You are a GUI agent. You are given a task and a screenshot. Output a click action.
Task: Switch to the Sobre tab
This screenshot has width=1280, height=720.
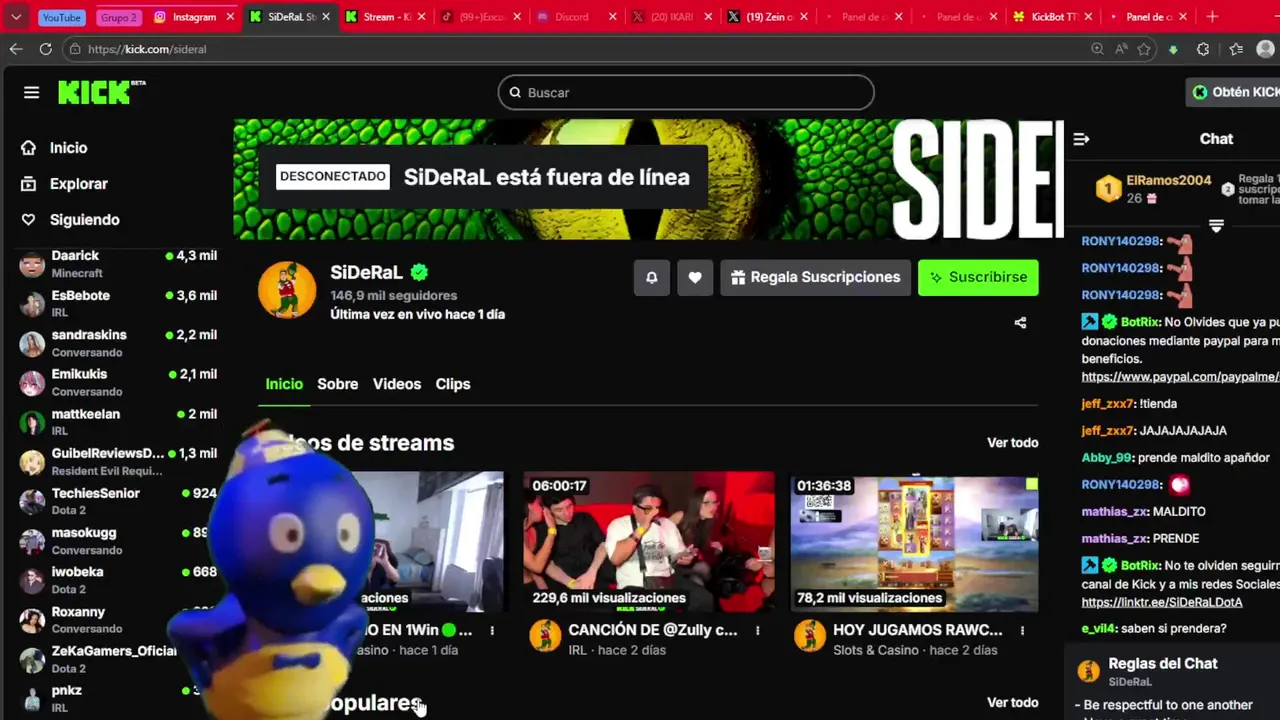coord(337,384)
